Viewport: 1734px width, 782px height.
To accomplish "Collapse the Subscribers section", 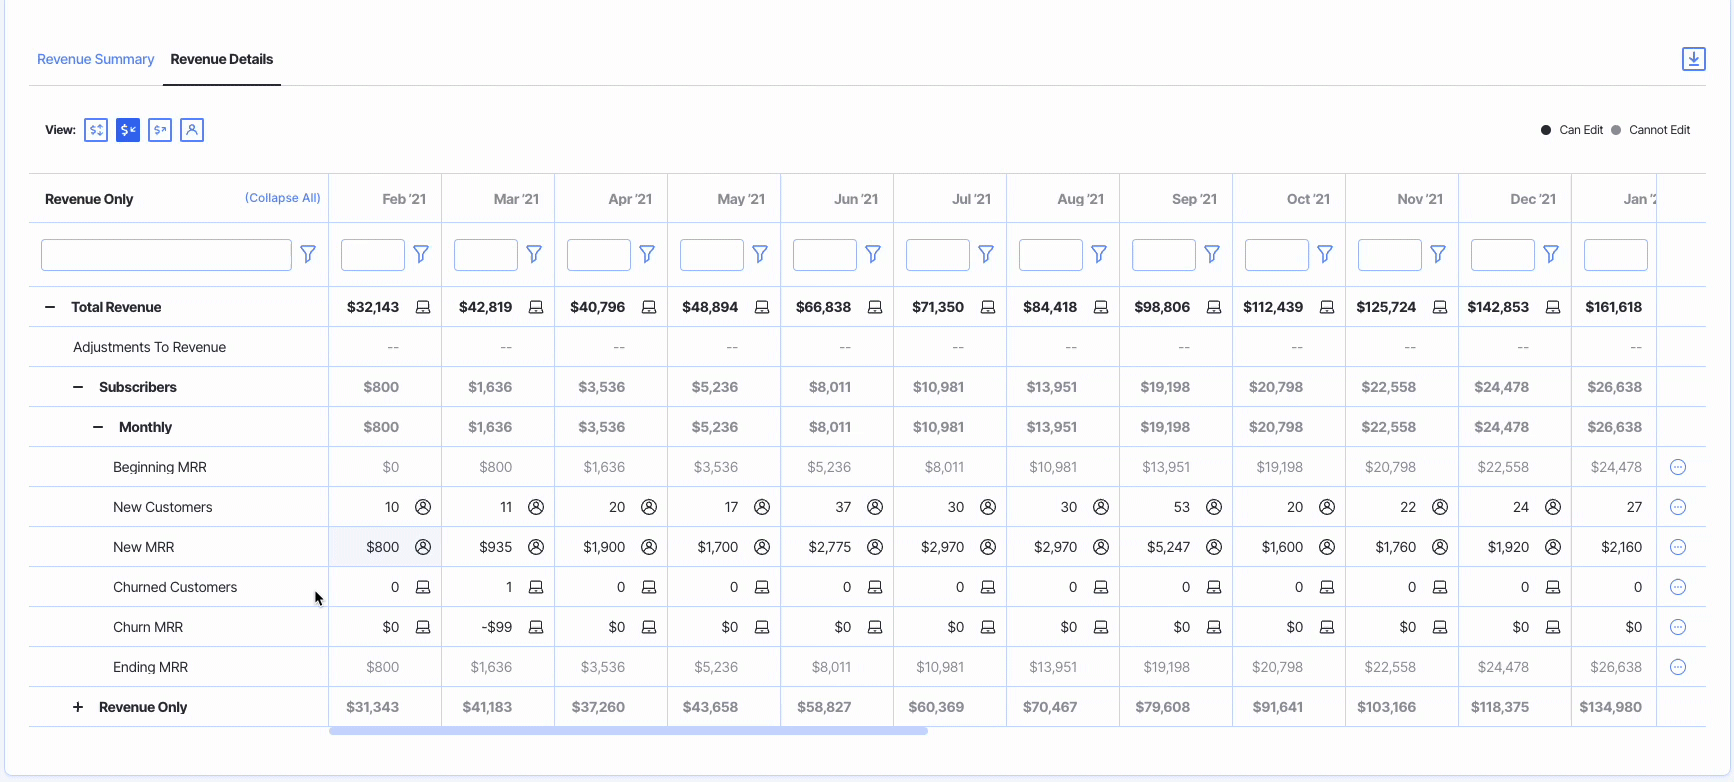I will 78,387.
